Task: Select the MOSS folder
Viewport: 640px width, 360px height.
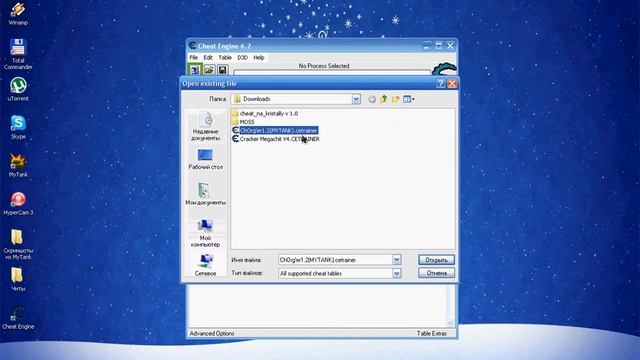Action: click(x=243, y=122)
